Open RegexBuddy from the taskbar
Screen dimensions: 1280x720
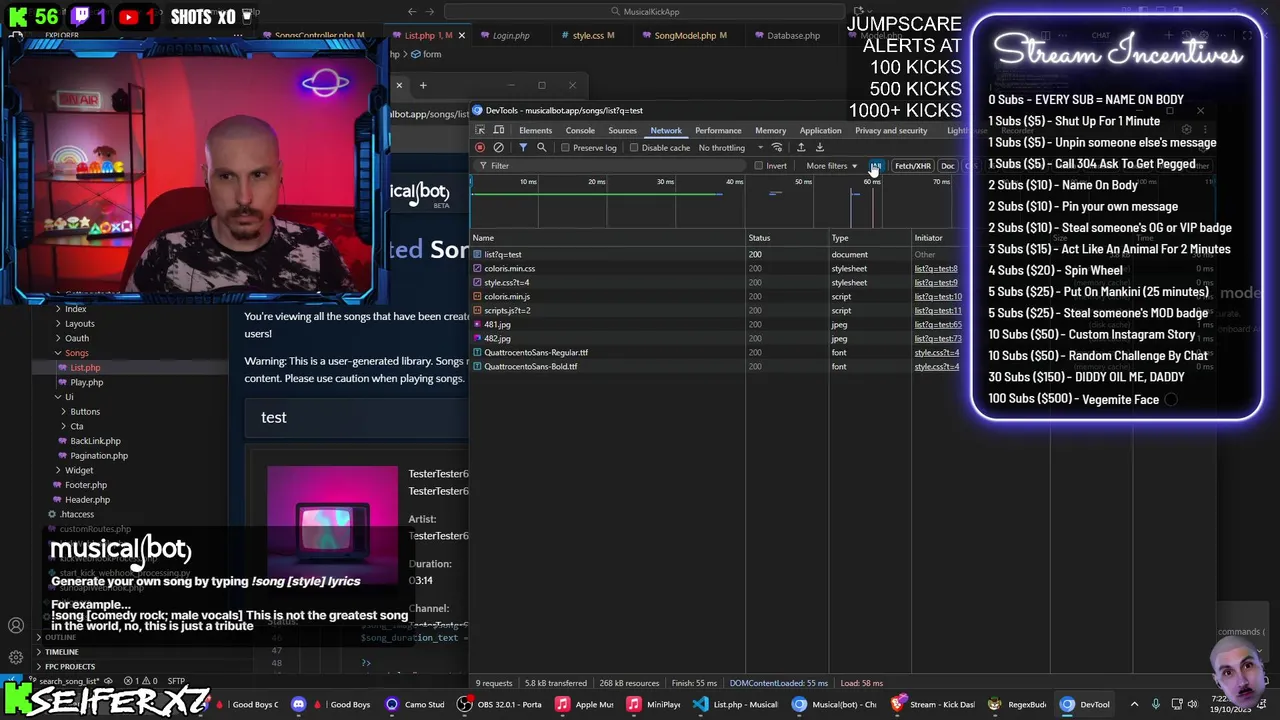[x=1017, y=704]
